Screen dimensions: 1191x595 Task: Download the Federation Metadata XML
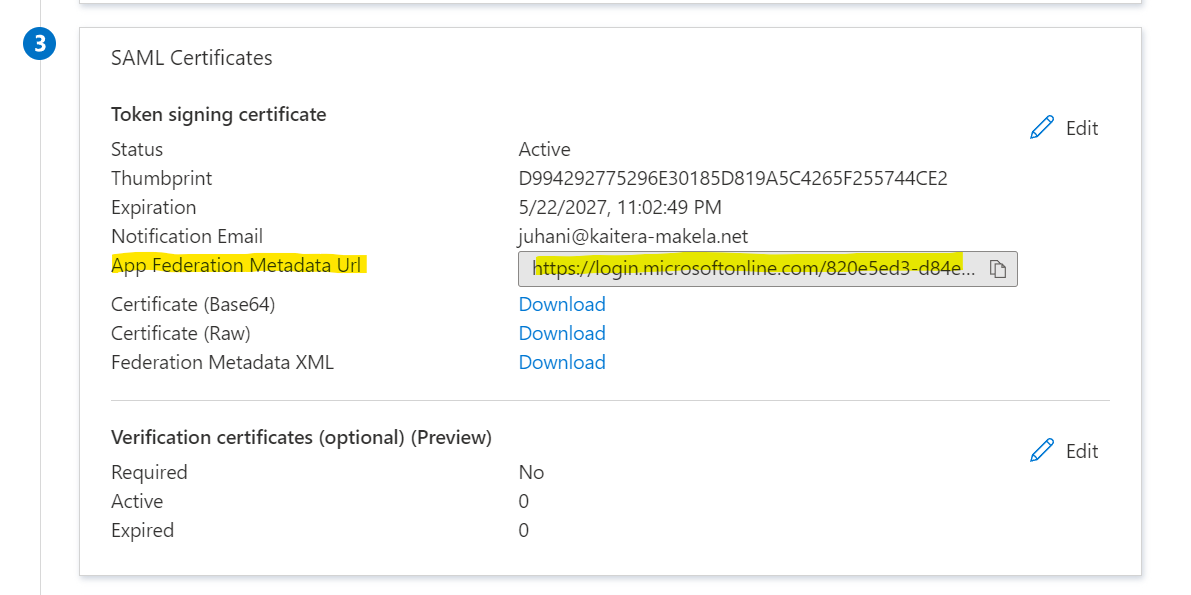coord(562,362)
